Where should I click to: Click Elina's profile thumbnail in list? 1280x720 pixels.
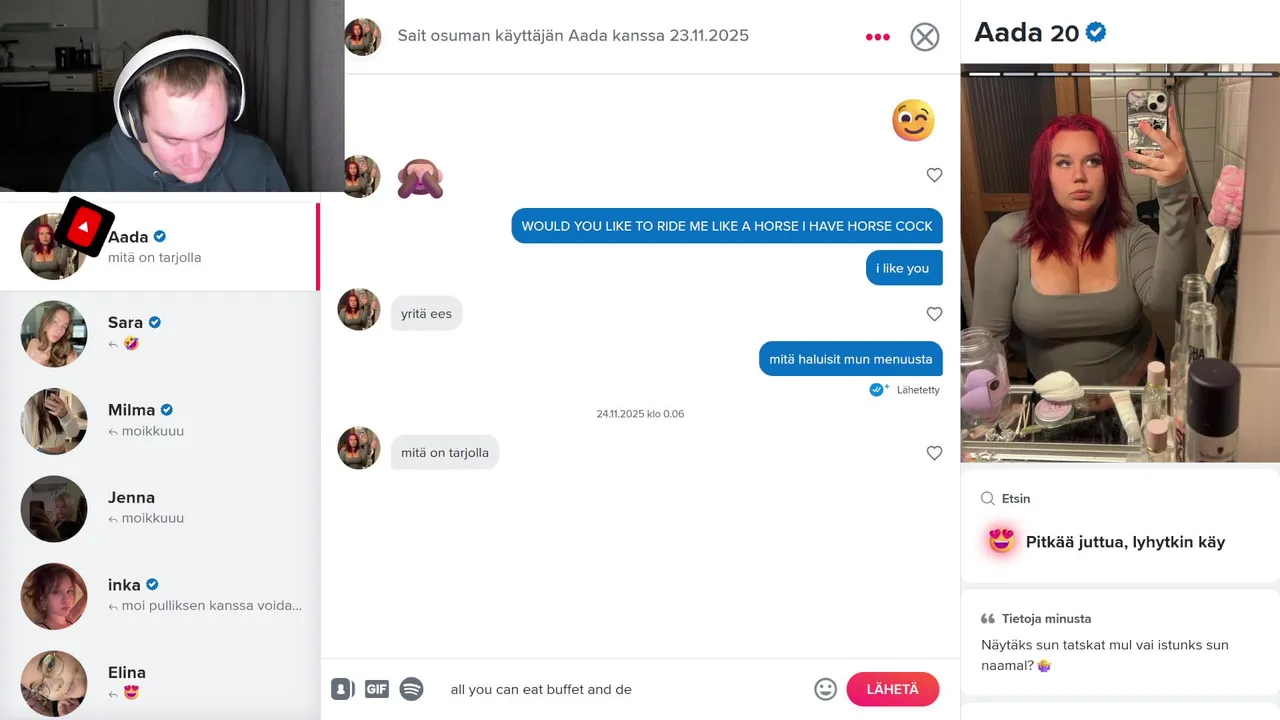[54, 683]
